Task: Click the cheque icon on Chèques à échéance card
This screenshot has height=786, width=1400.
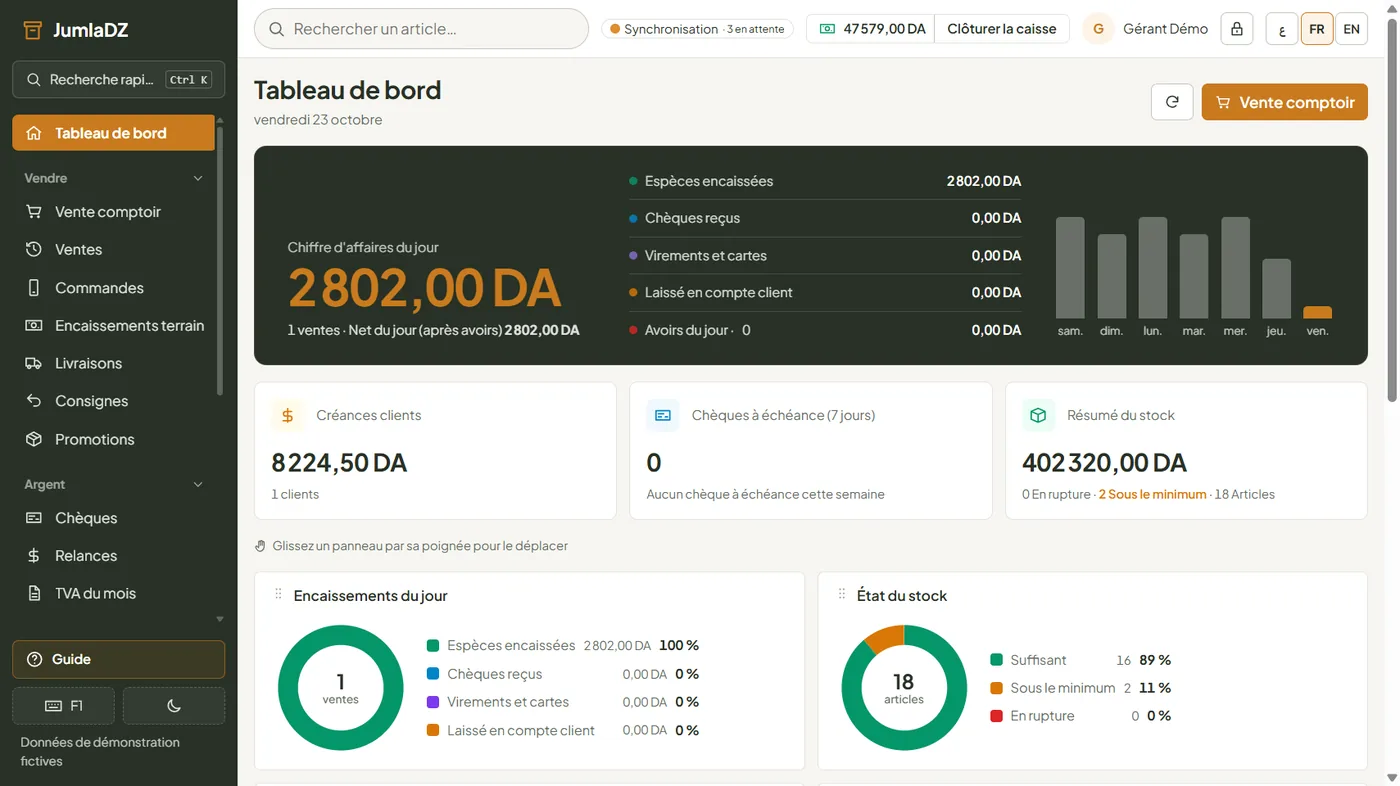Action: [663, 415]
